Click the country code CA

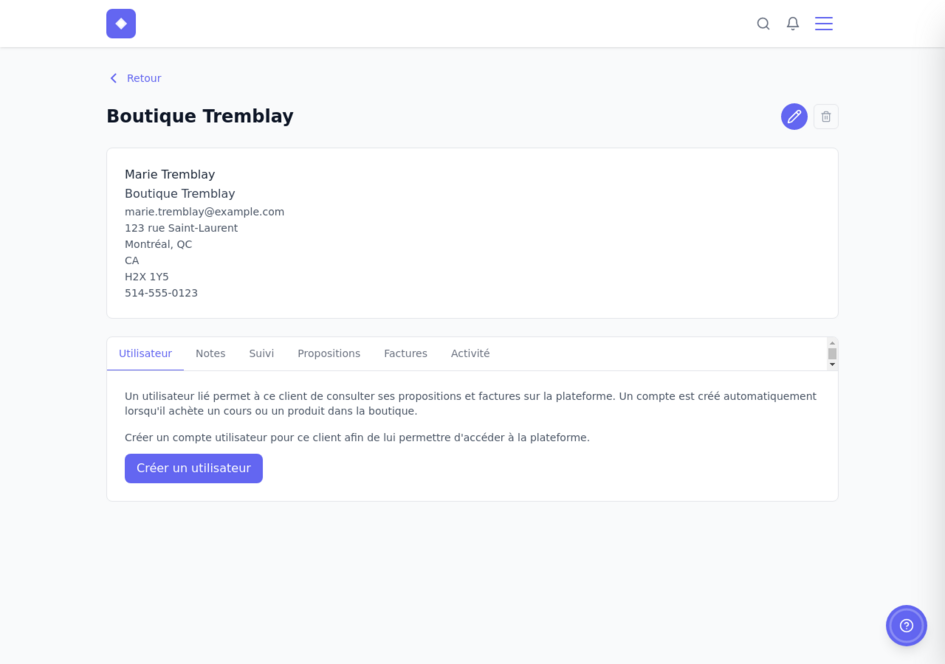(131, 260)
